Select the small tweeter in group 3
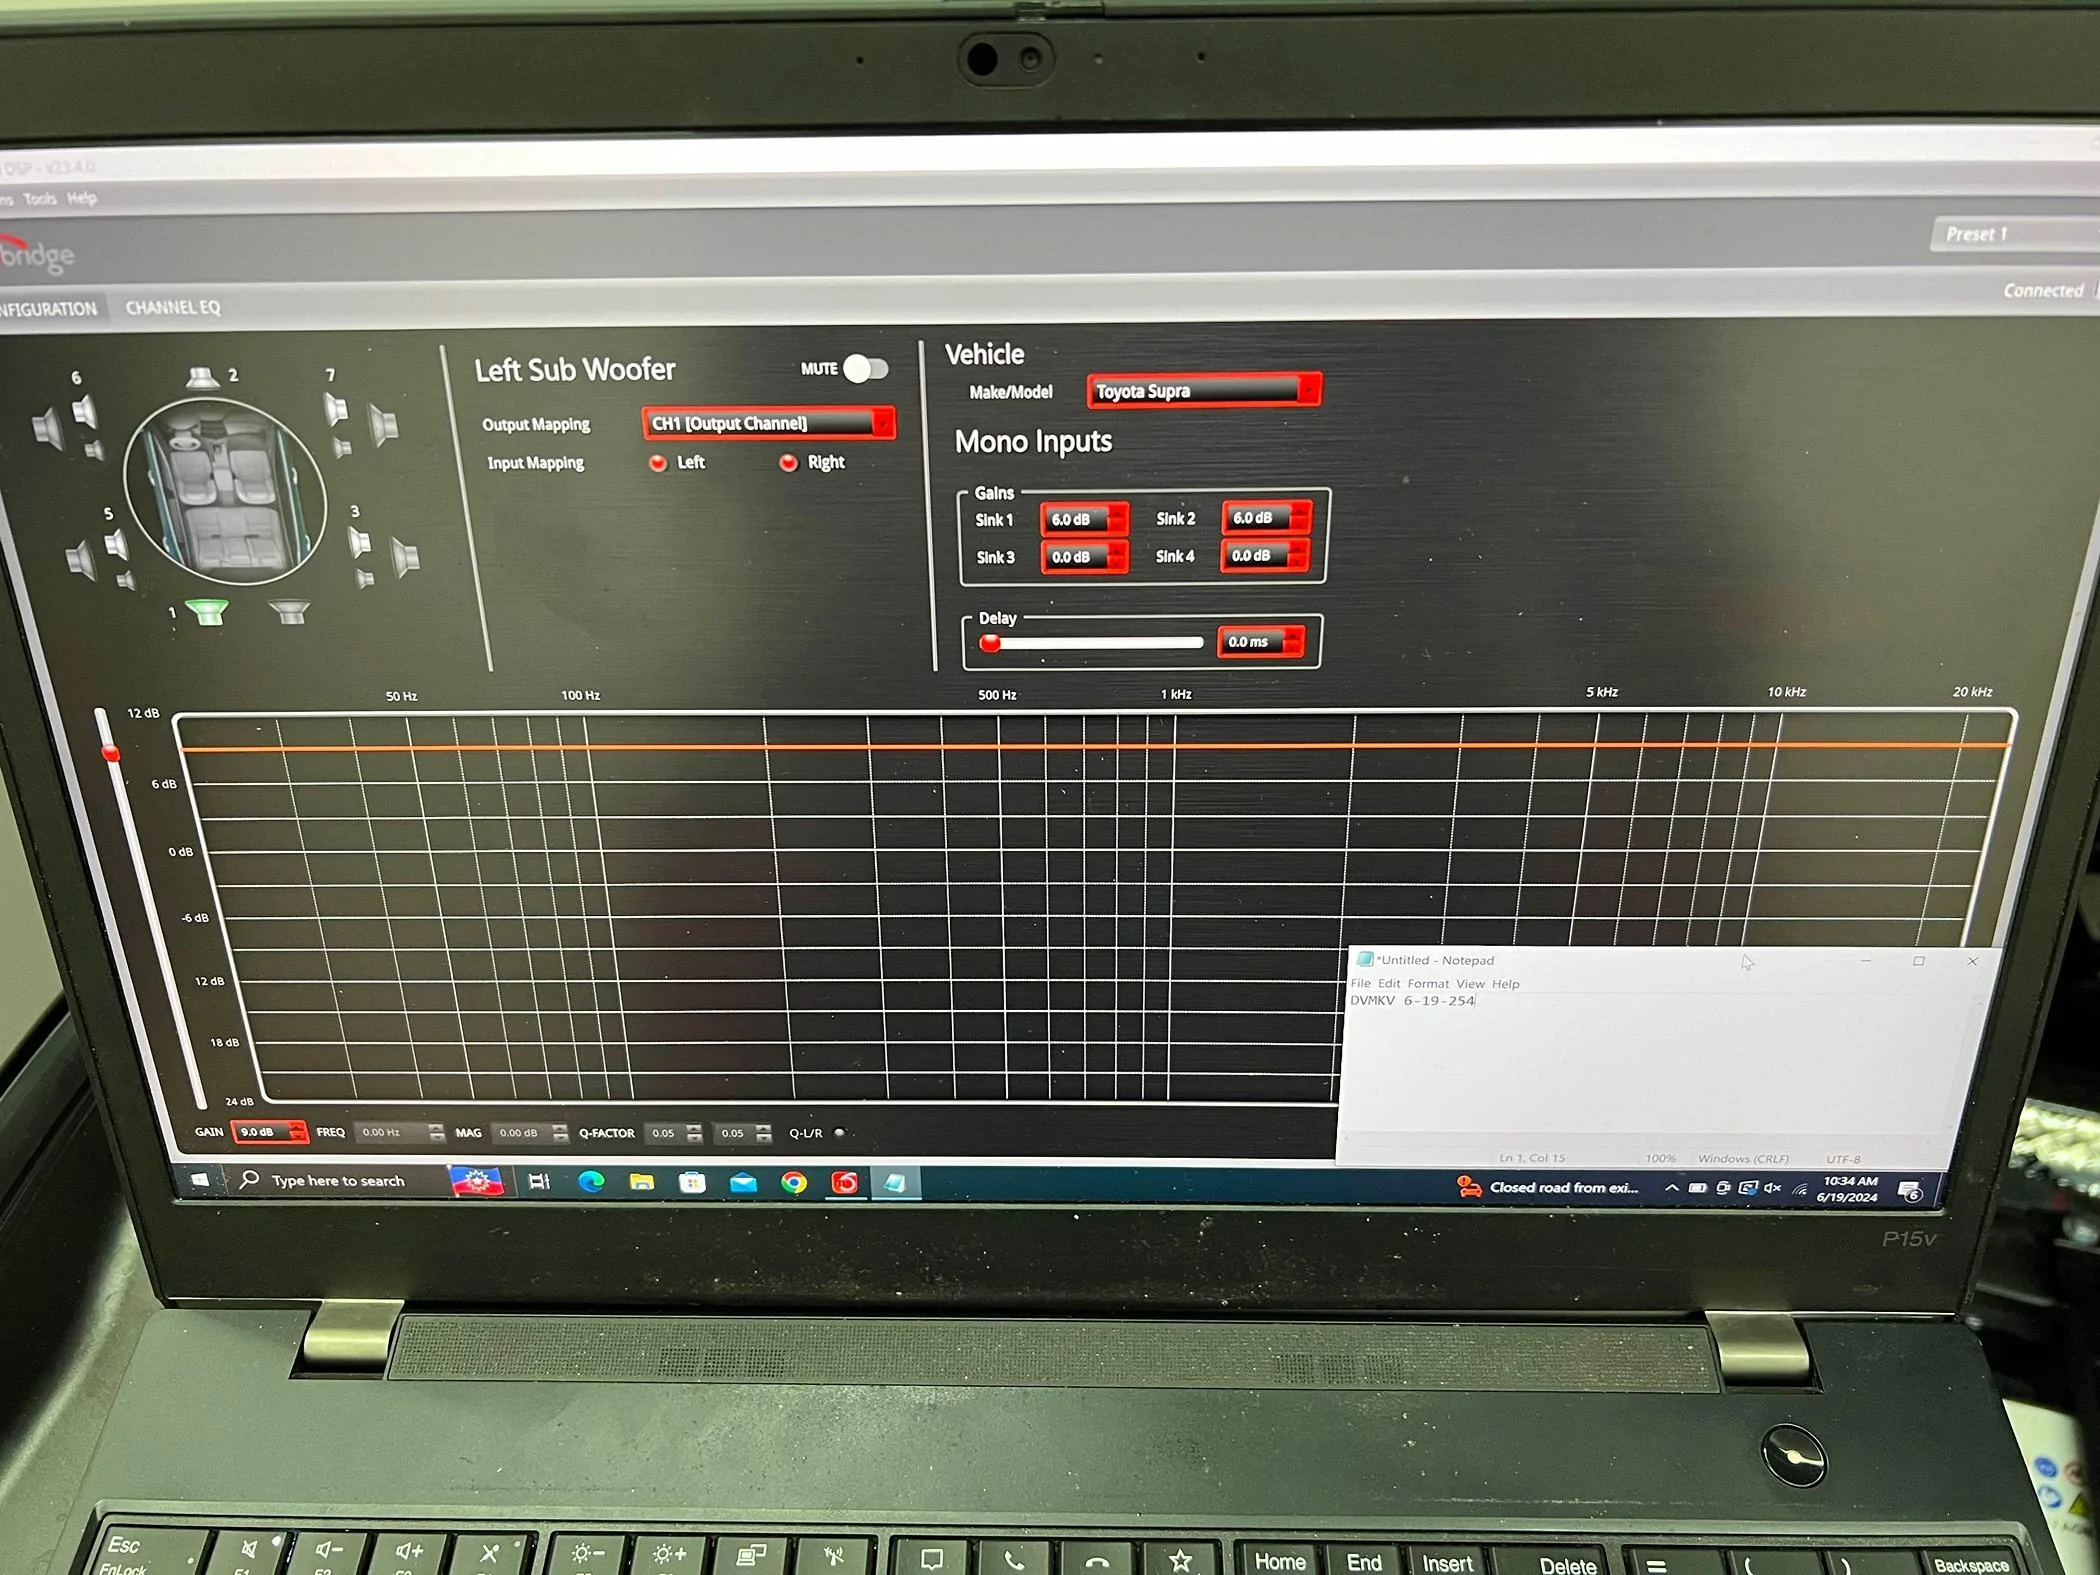 (x=366, y=578)
